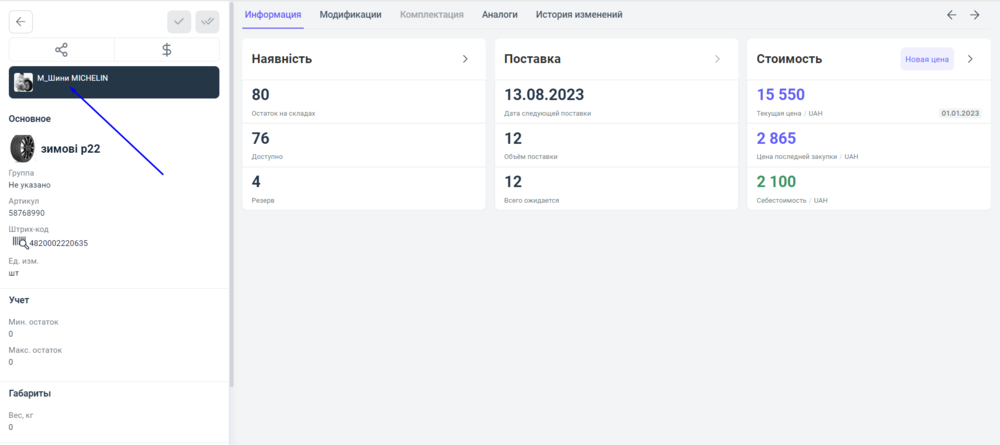Open the История изменений tab

579,15
